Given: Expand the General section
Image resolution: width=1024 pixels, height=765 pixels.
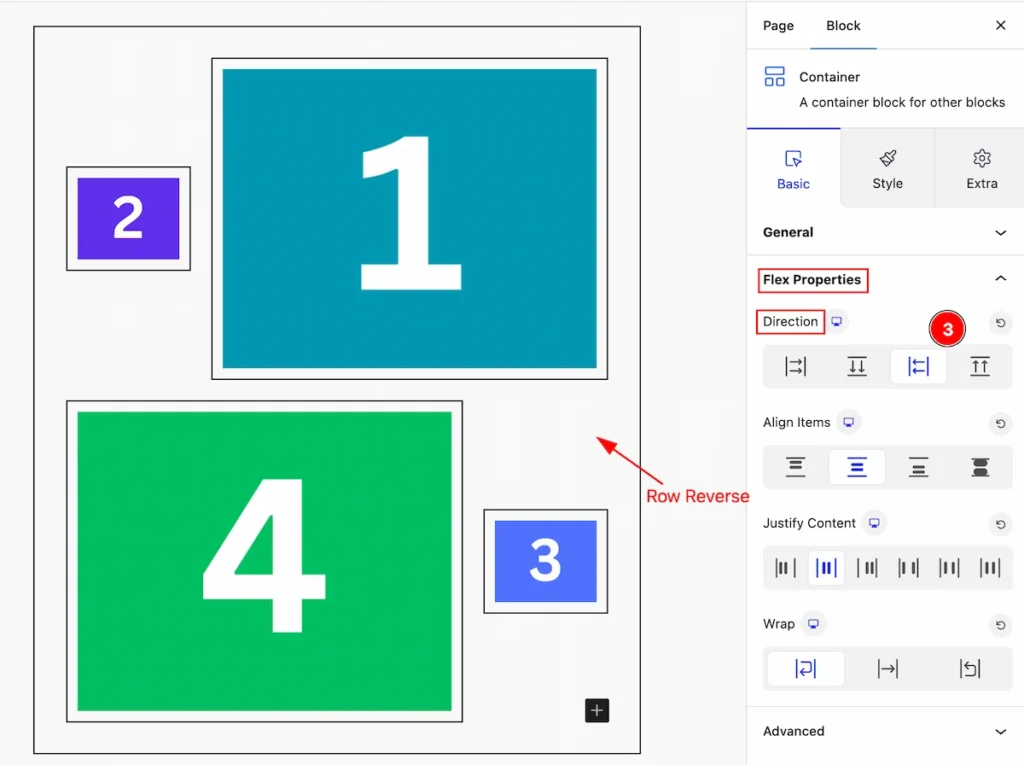Looking at the screenshot, I should point(885,233).
